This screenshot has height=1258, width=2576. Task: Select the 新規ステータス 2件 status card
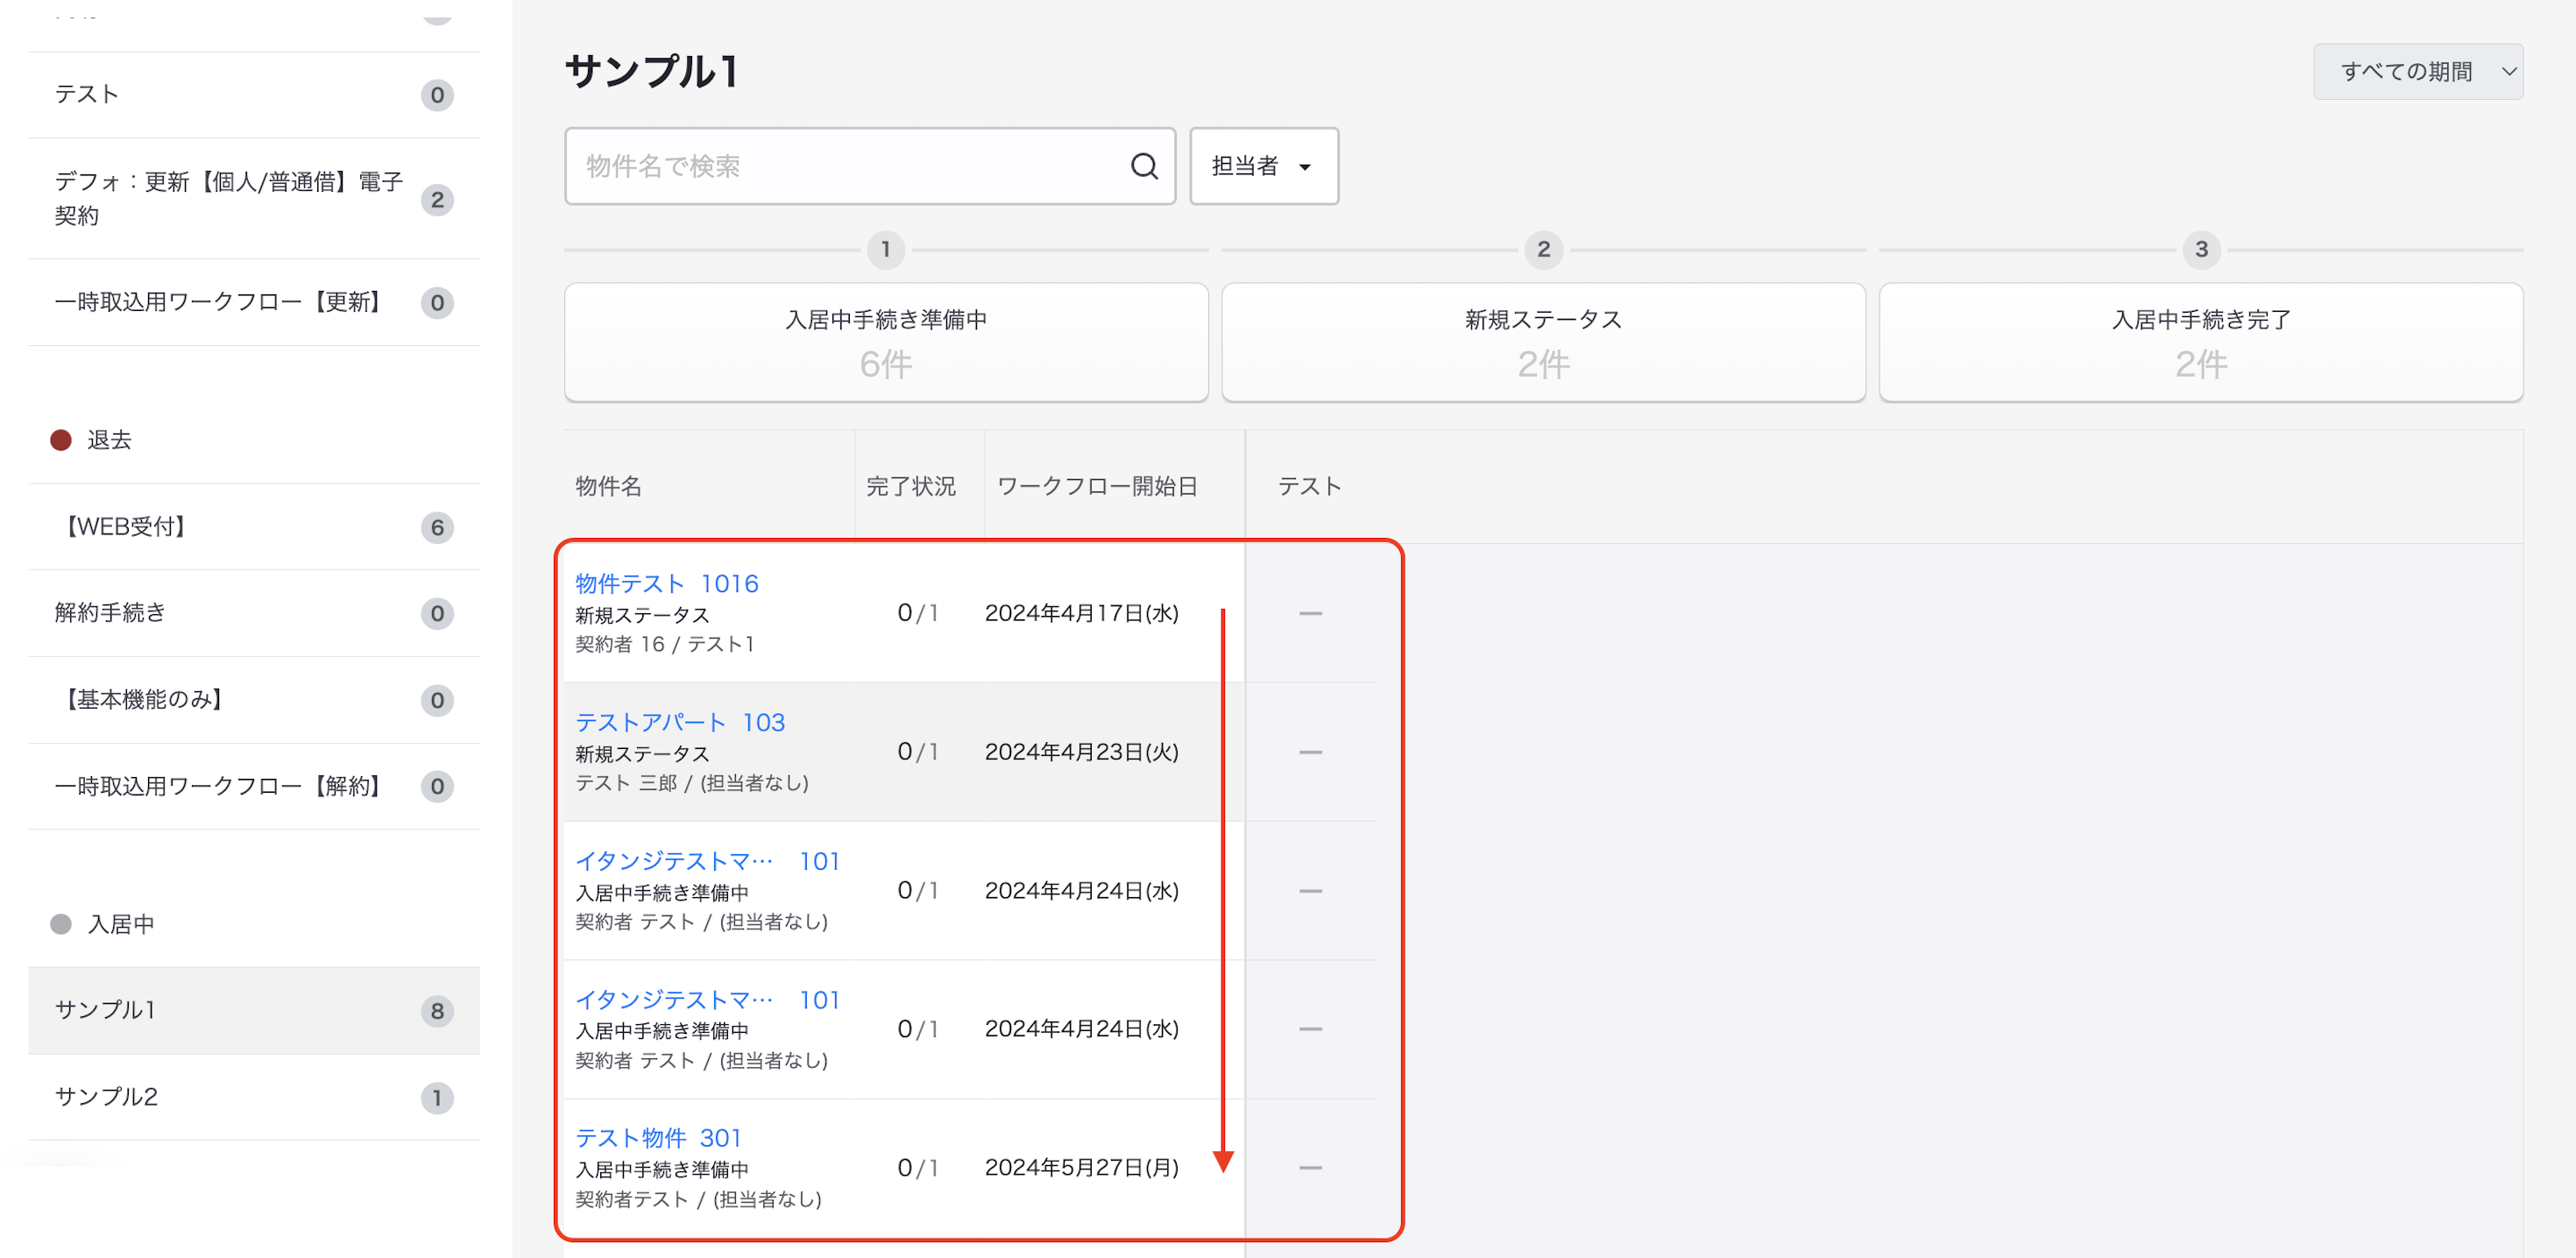click(1543, 342)
